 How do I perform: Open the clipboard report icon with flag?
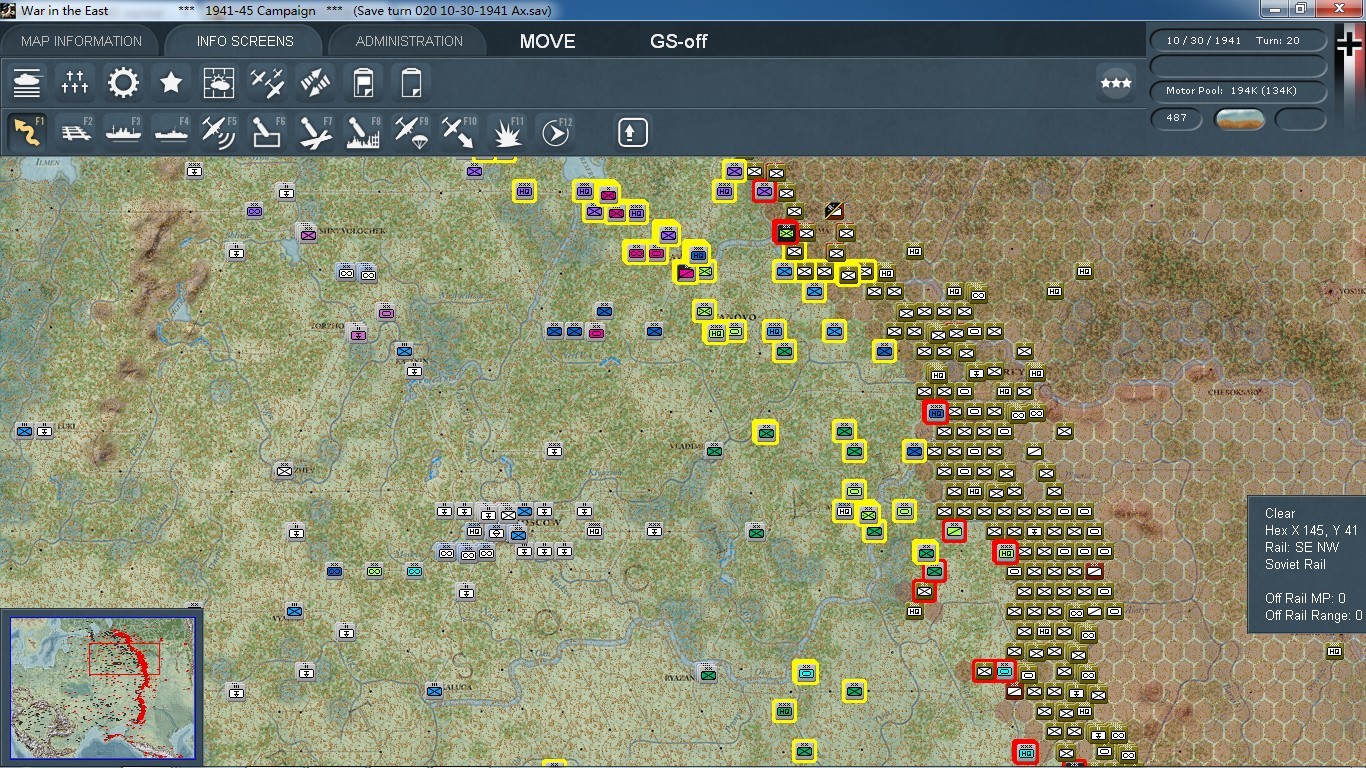[x=363, y=82]
